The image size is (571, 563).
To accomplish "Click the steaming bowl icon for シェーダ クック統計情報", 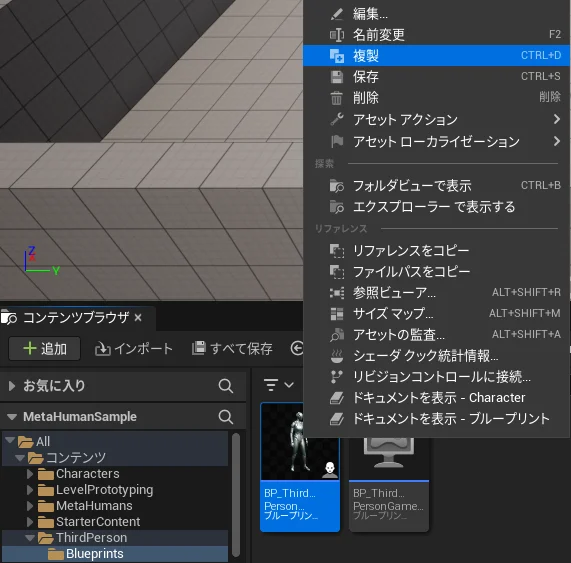I will [336, 356].
